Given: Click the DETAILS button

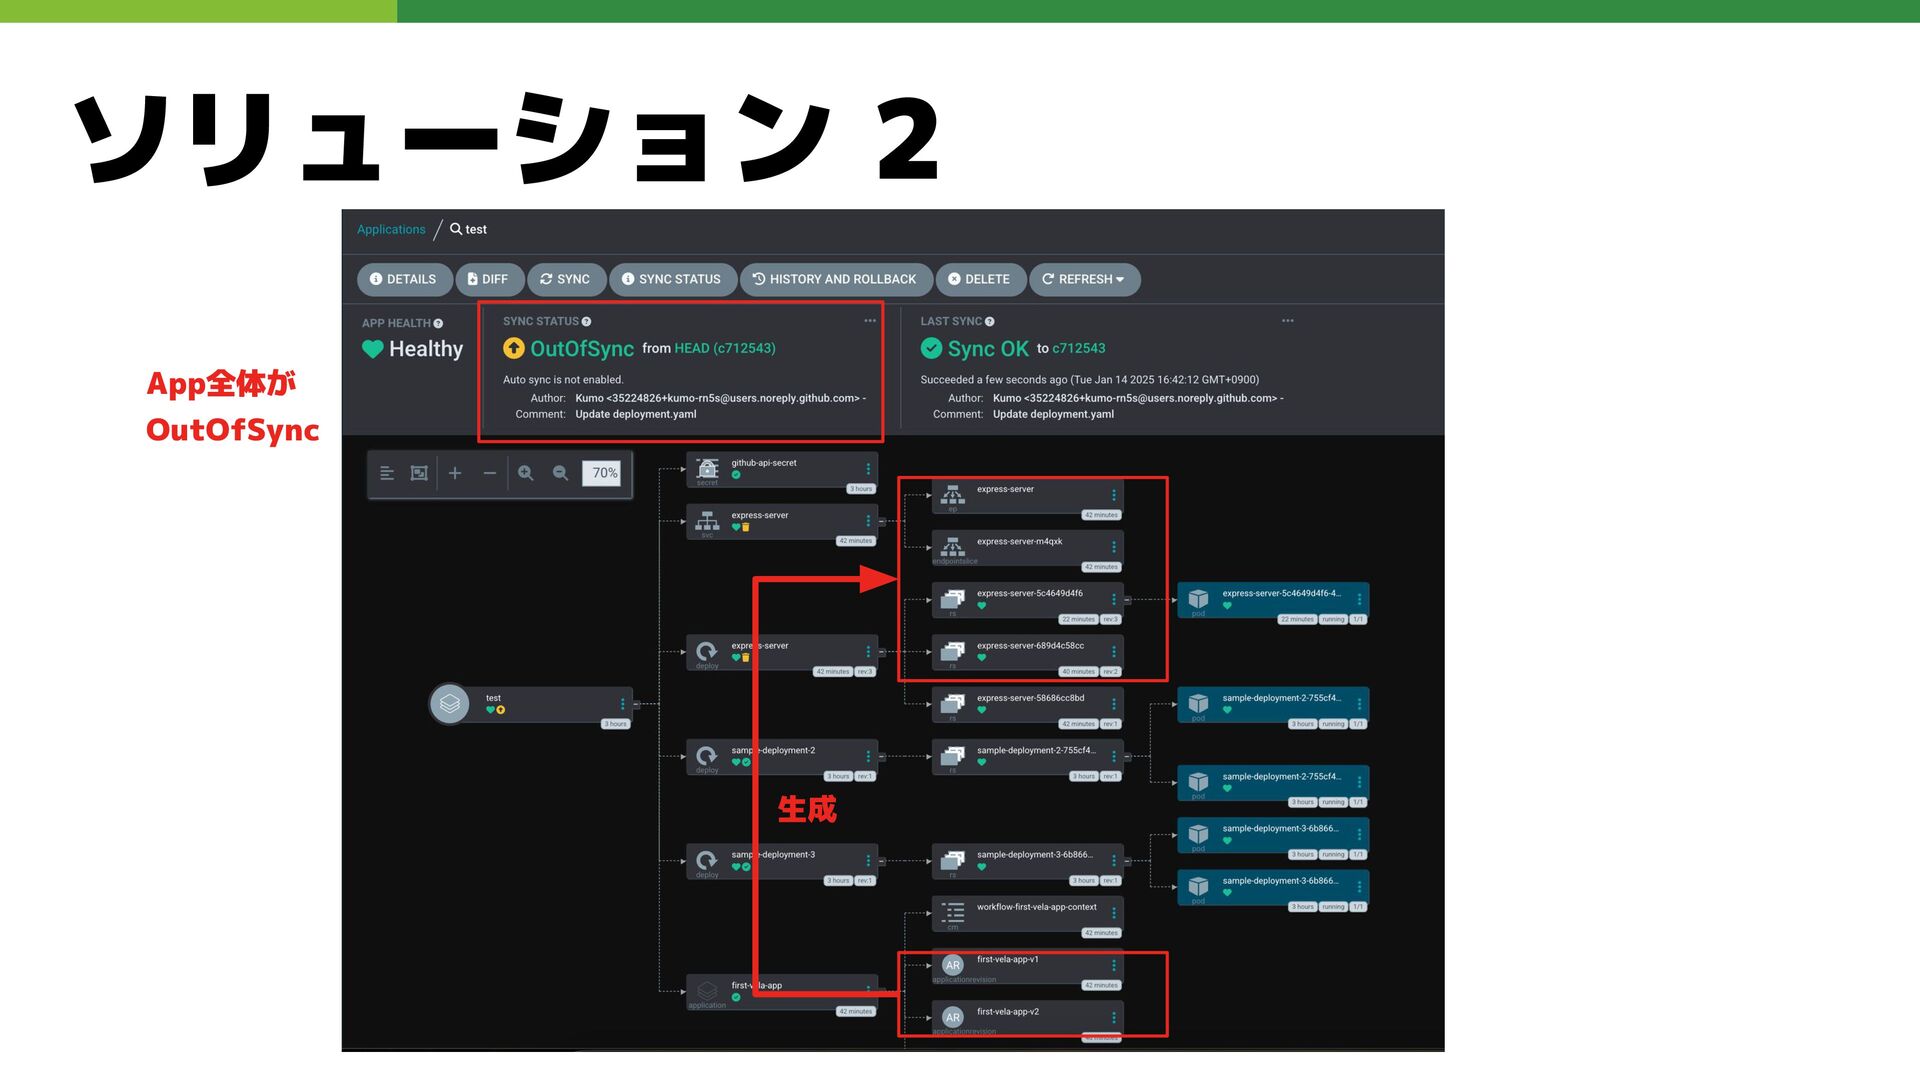Looking at the screenshot, I should tap(404, 279).
